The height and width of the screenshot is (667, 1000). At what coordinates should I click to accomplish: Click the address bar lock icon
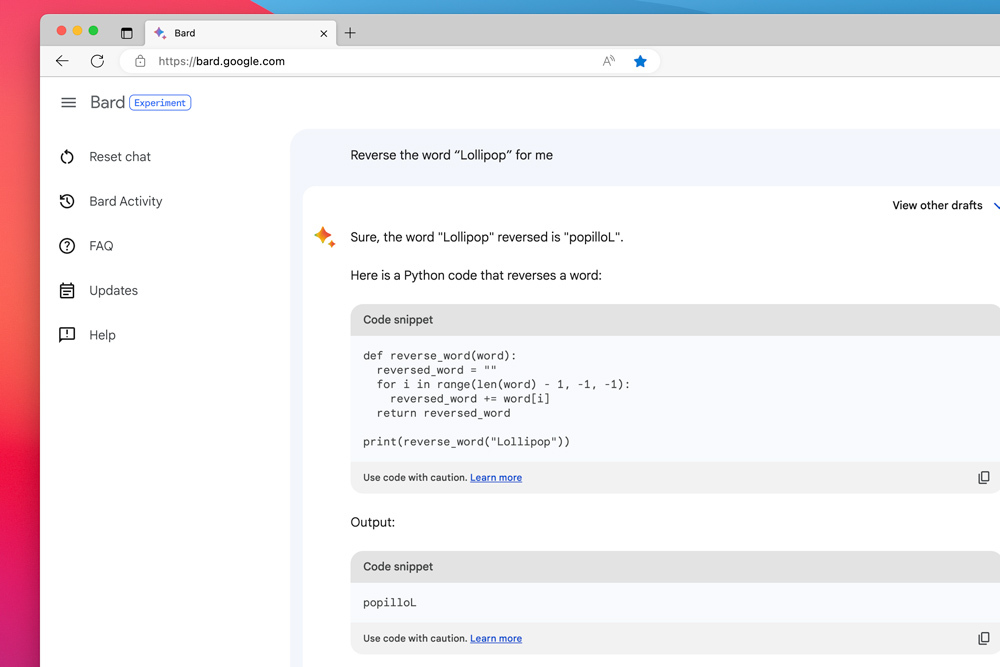[140, 61]
